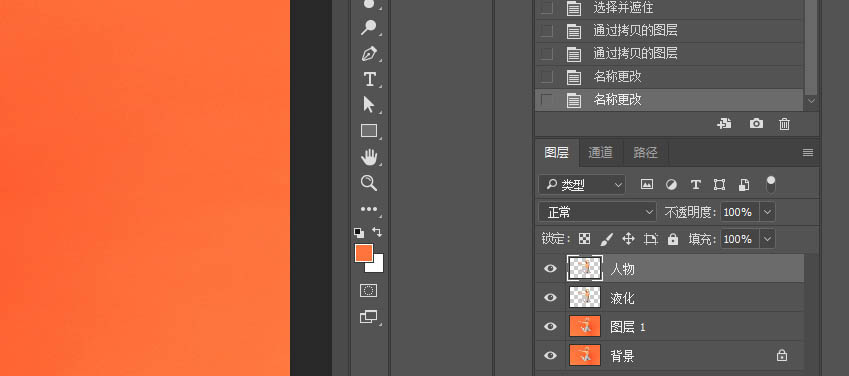
Task: Expand the 不透明度 opacity dropdown arrow
Action: click(767, 212)
